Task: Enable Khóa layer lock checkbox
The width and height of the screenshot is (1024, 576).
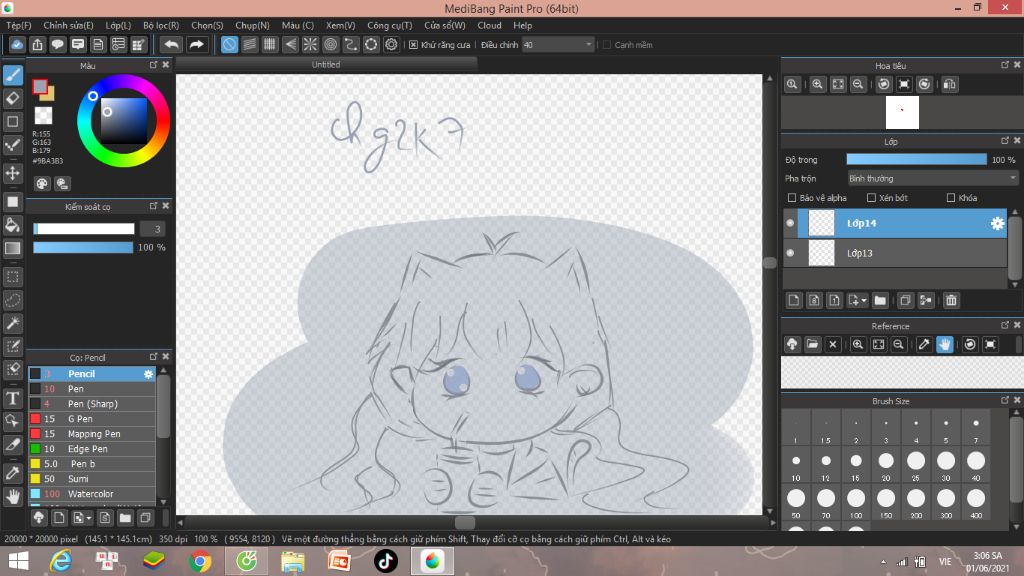Action: [x=951, y=198]
